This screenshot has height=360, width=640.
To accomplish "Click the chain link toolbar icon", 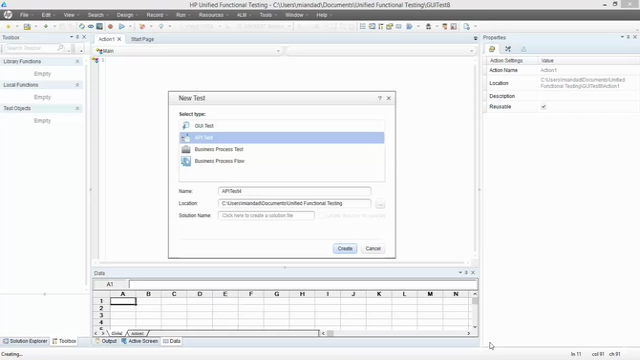I will coord(91,27).
